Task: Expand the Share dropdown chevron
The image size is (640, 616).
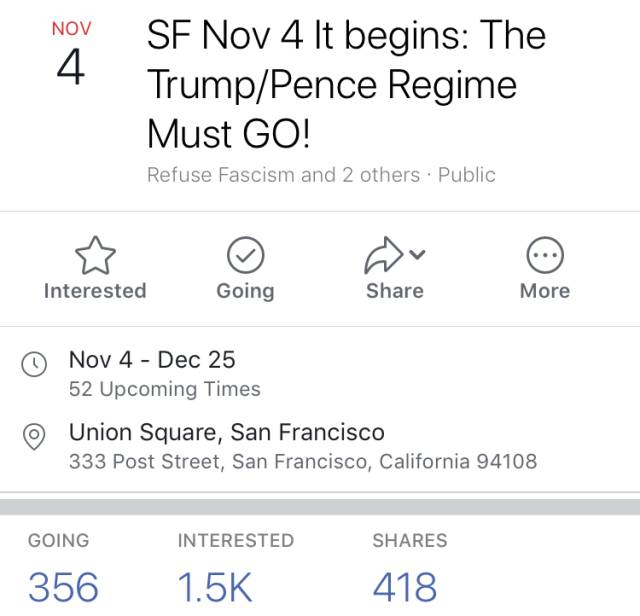Action: 418,255
